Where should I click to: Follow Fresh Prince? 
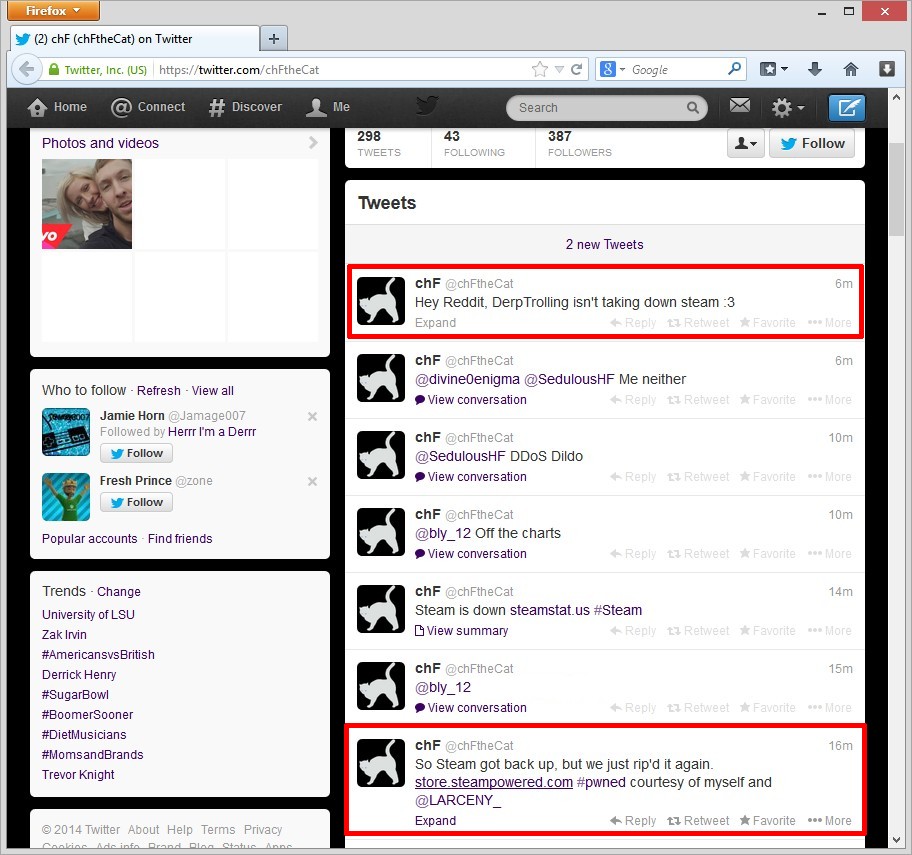(x=137, y=502)
